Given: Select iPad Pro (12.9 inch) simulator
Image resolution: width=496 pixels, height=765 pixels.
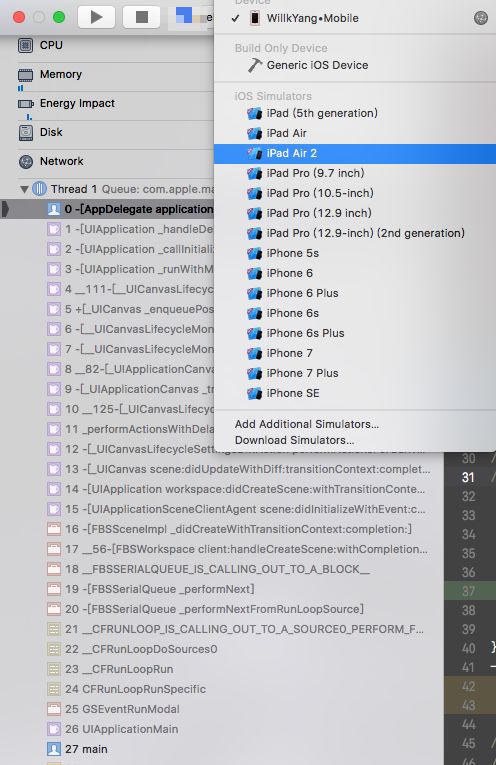Looking at the screenshot, I should (x=355, y=213).
